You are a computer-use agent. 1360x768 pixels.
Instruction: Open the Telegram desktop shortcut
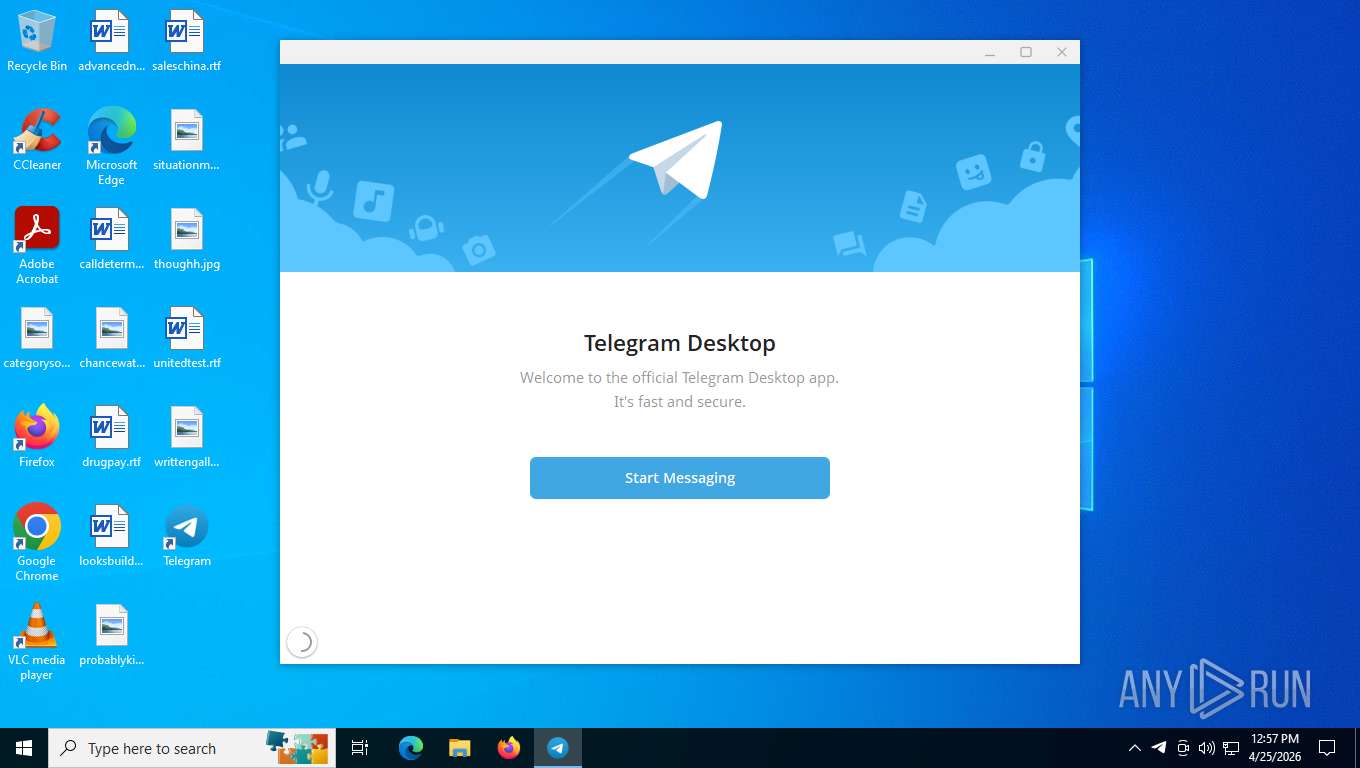click(186, 537)
